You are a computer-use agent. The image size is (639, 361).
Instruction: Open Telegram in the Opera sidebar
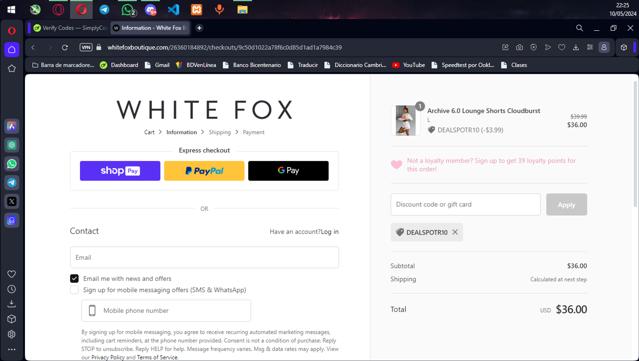coord(12,183)
